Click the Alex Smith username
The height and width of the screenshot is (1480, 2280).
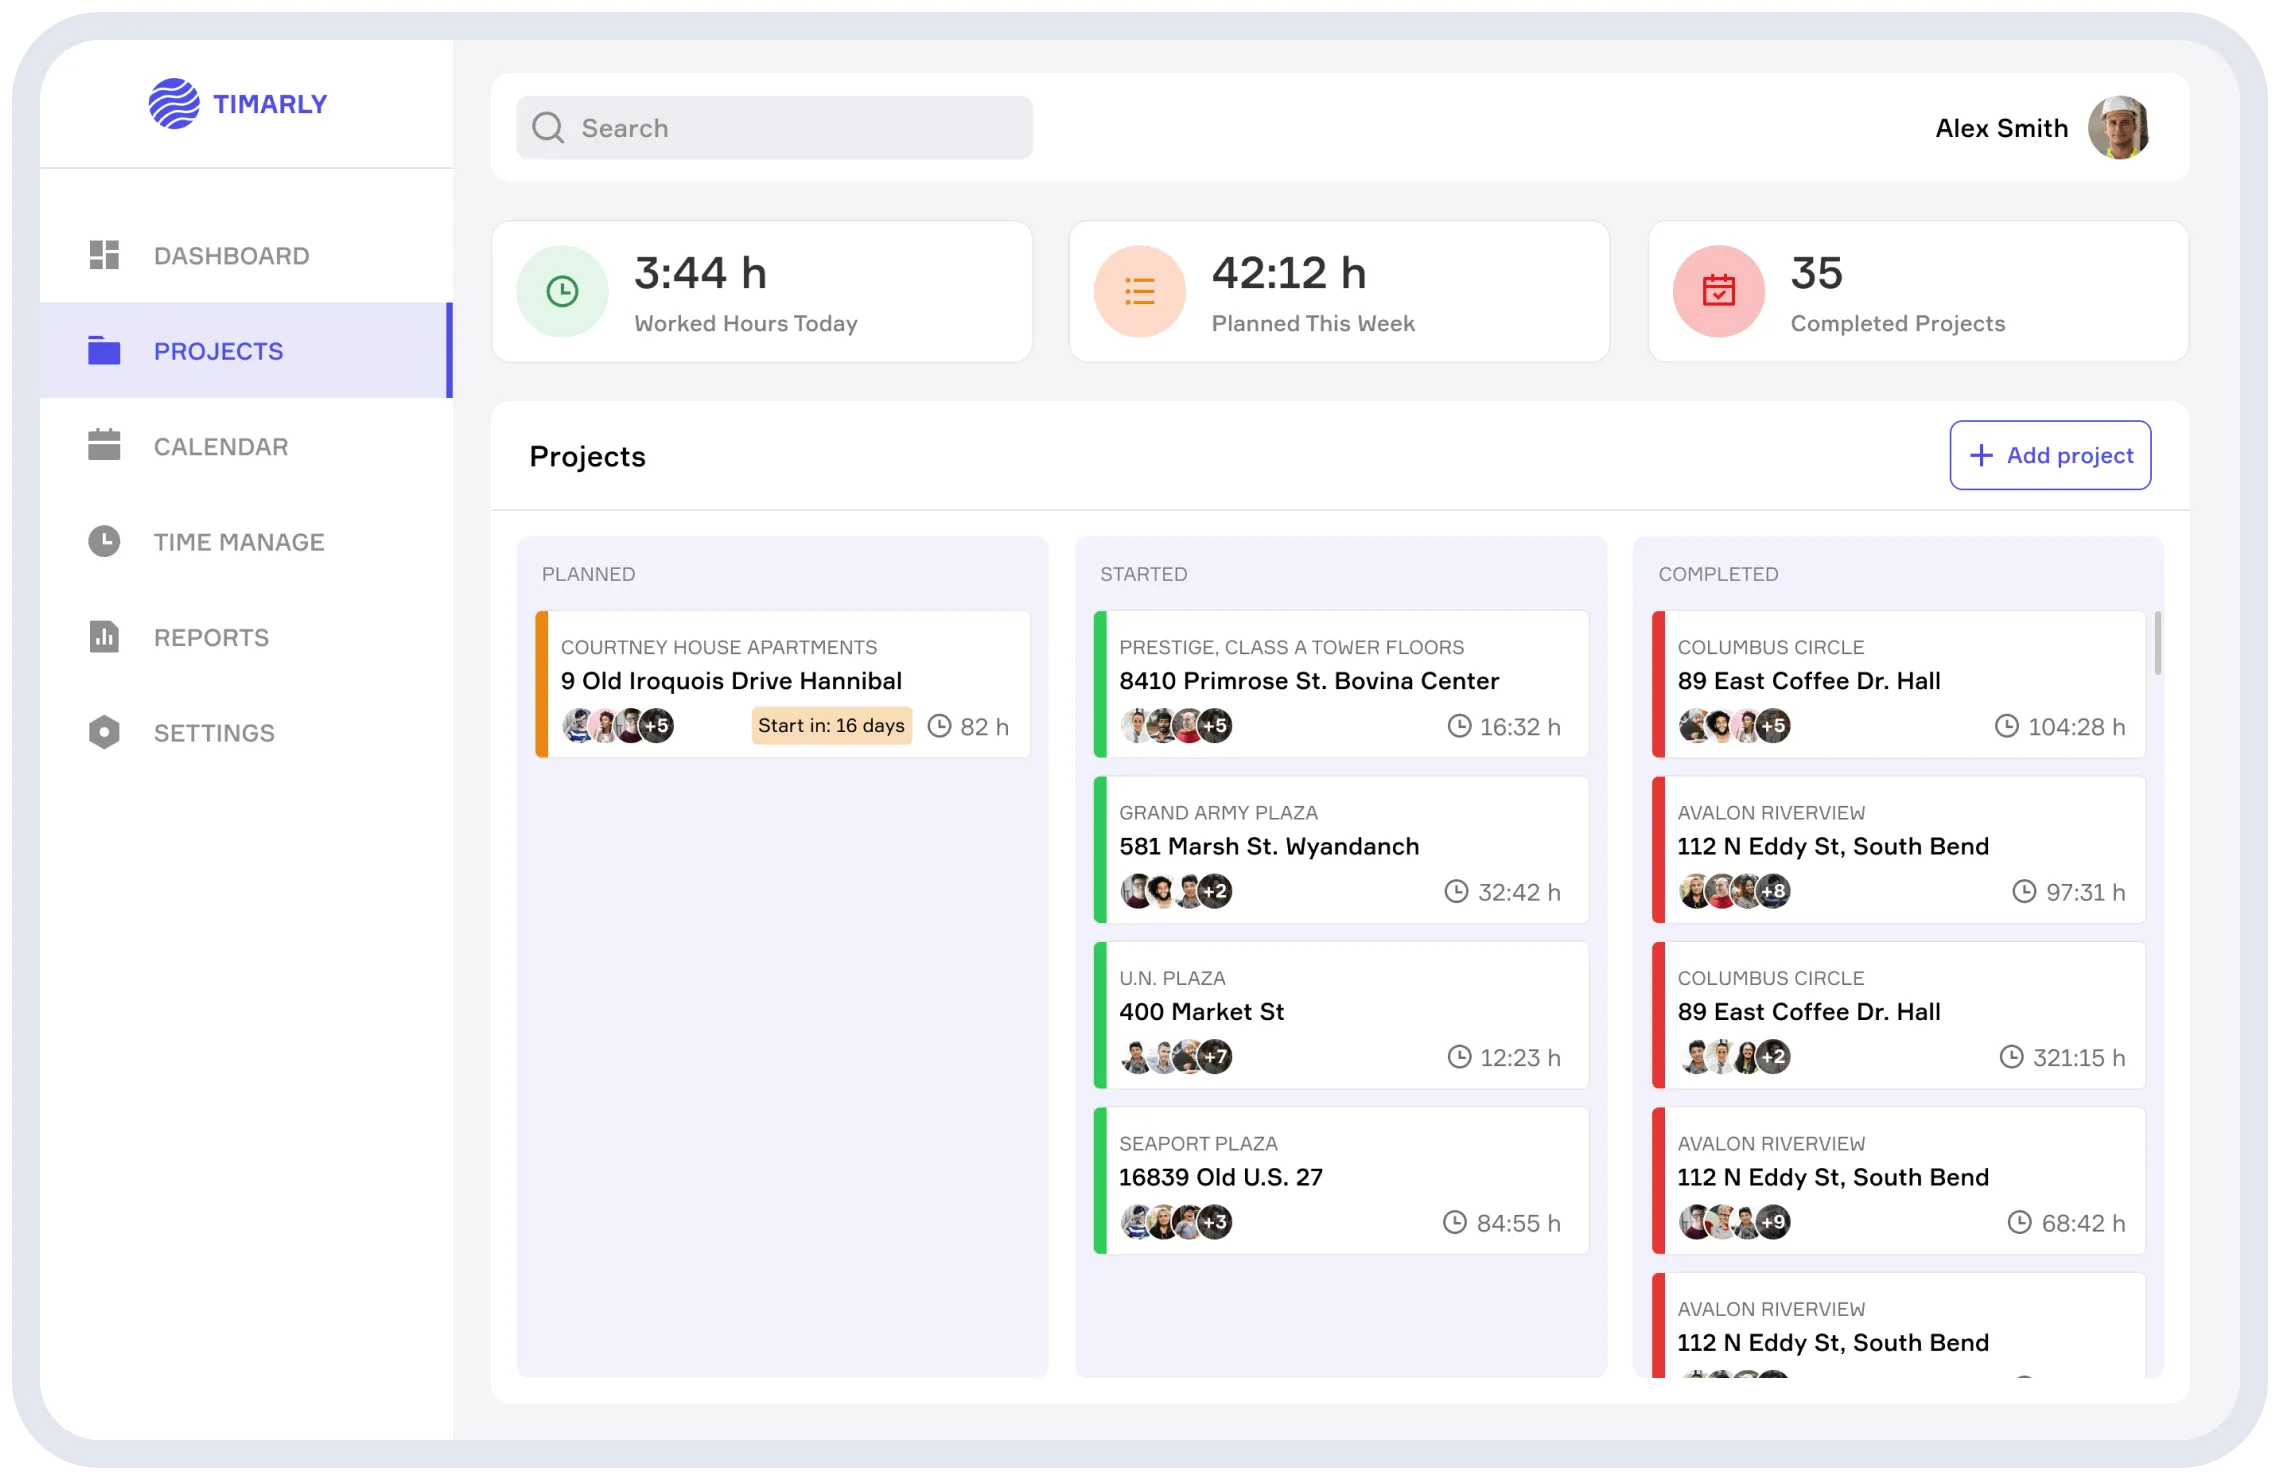[x=2001, y=128]
